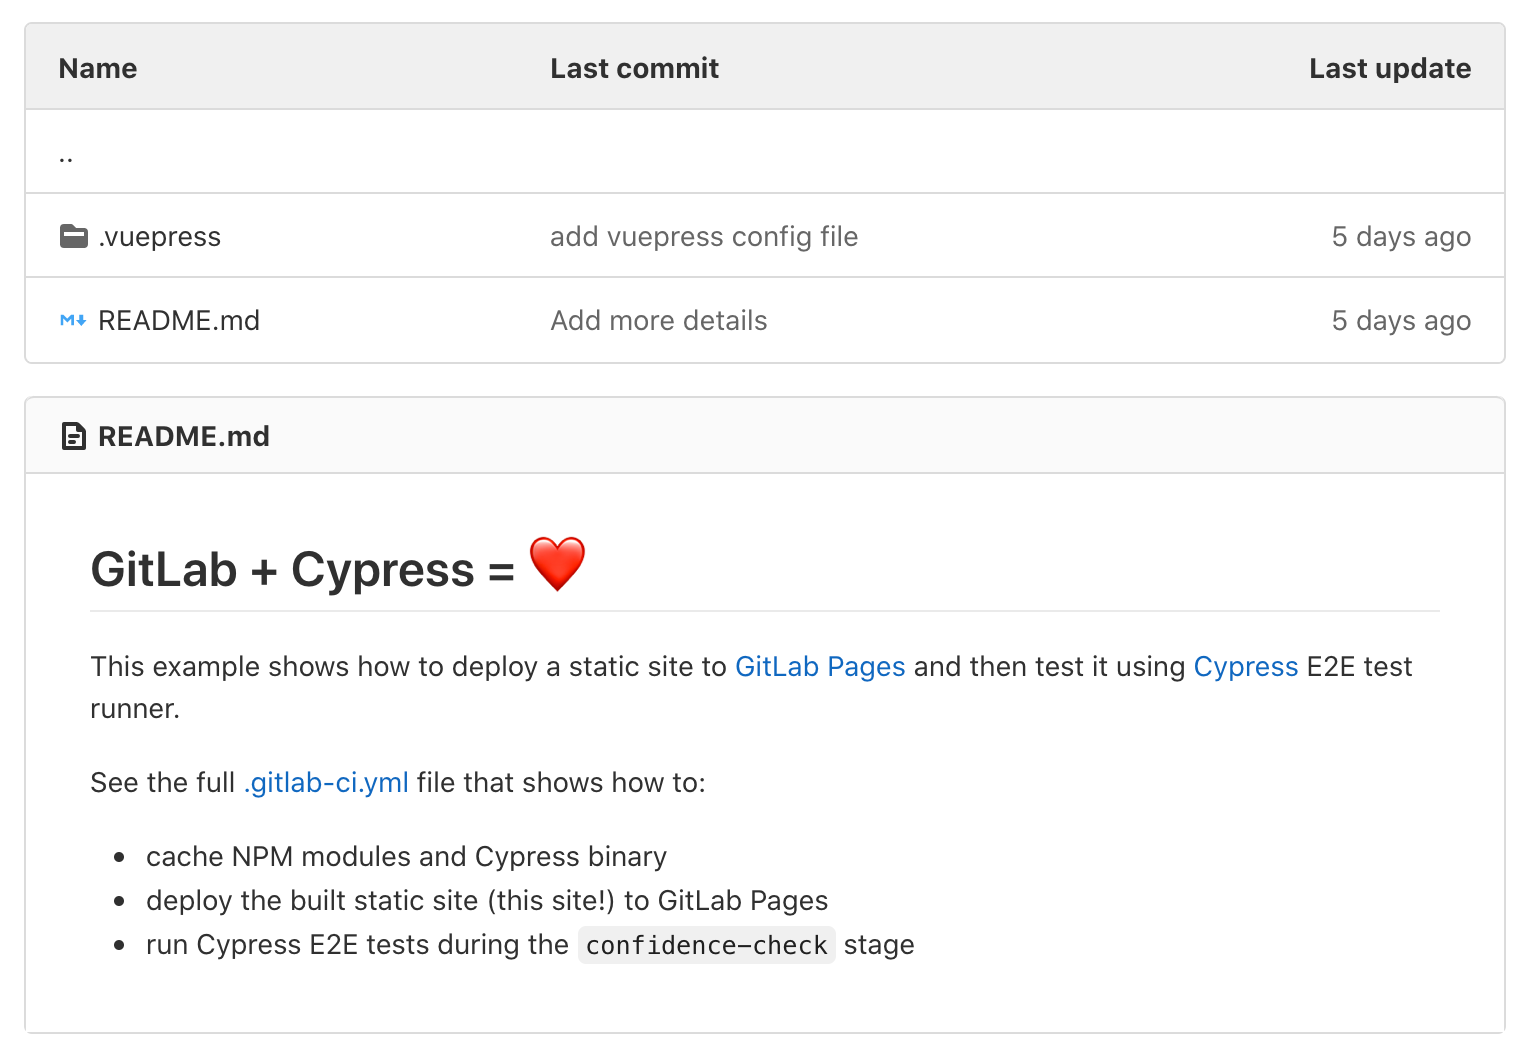Go up to parent directory (..)
The image size is (1526, 1052).
tap(66, 155)
